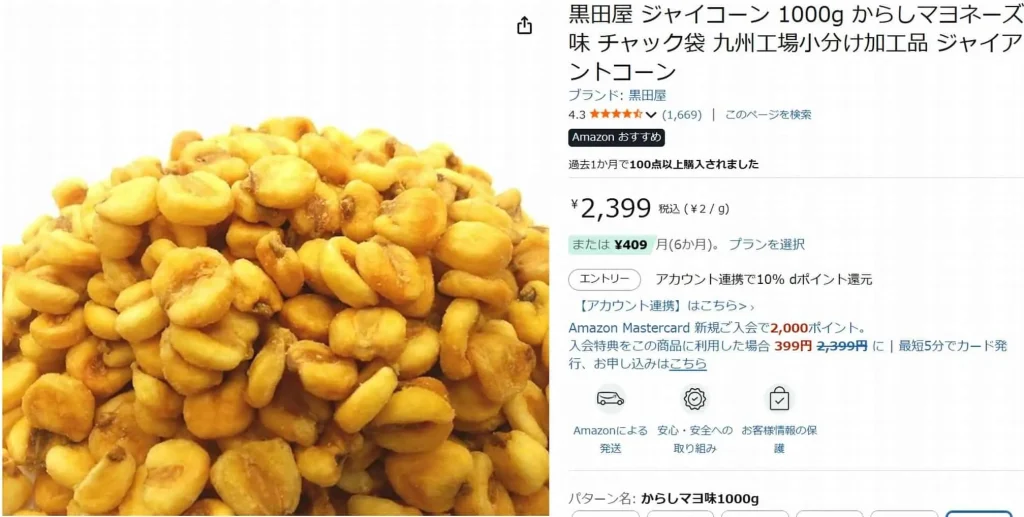Click 安心・安全への取り組み label
Screen dimensions: 1024x517
point(695,439)
